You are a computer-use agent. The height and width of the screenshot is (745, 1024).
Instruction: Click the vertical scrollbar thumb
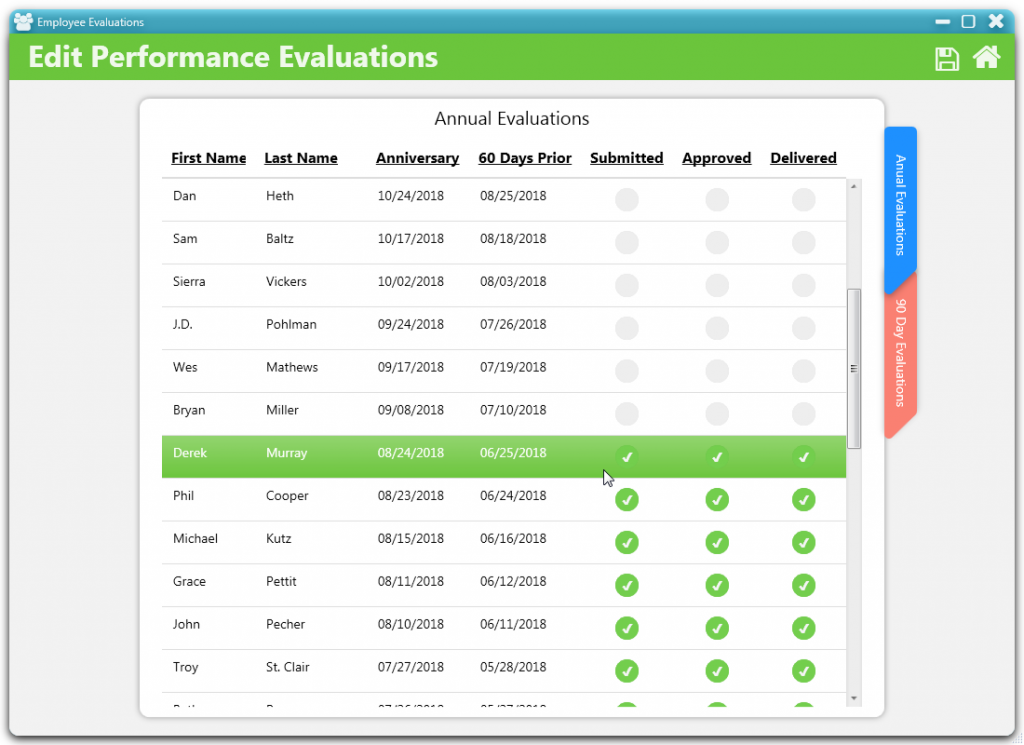click(854, 369)
